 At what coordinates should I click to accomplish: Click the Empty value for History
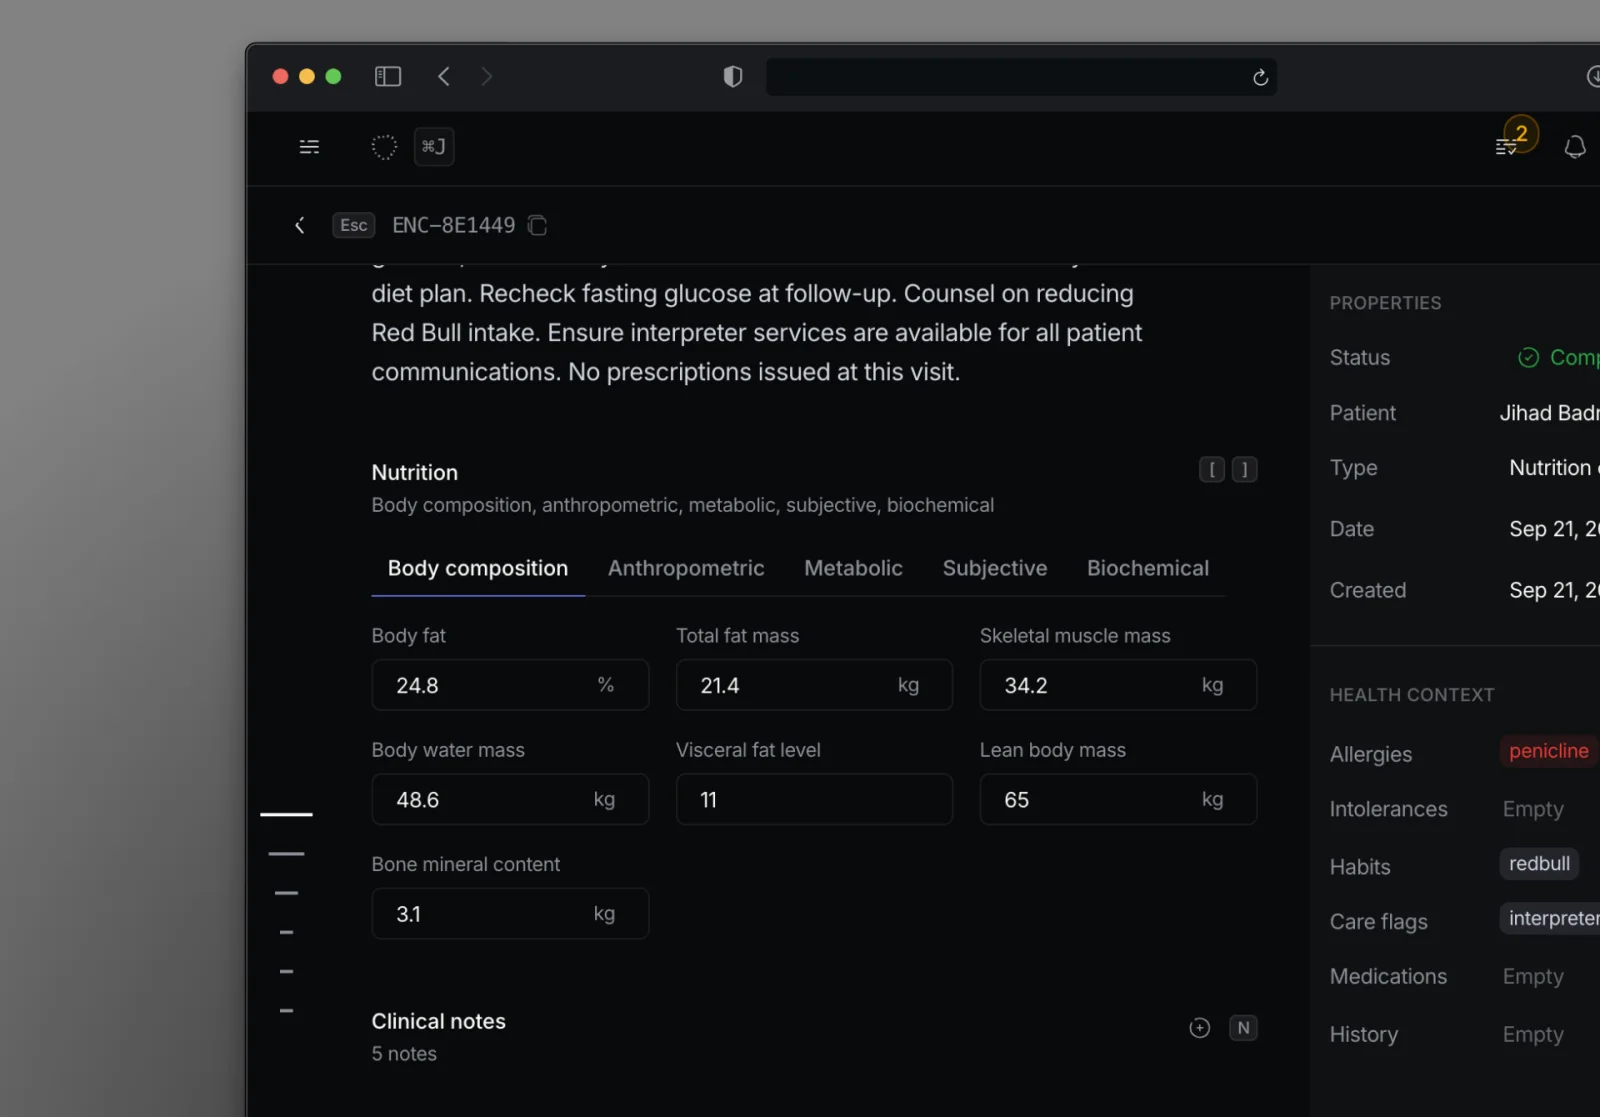[x=1533, y=1034]
